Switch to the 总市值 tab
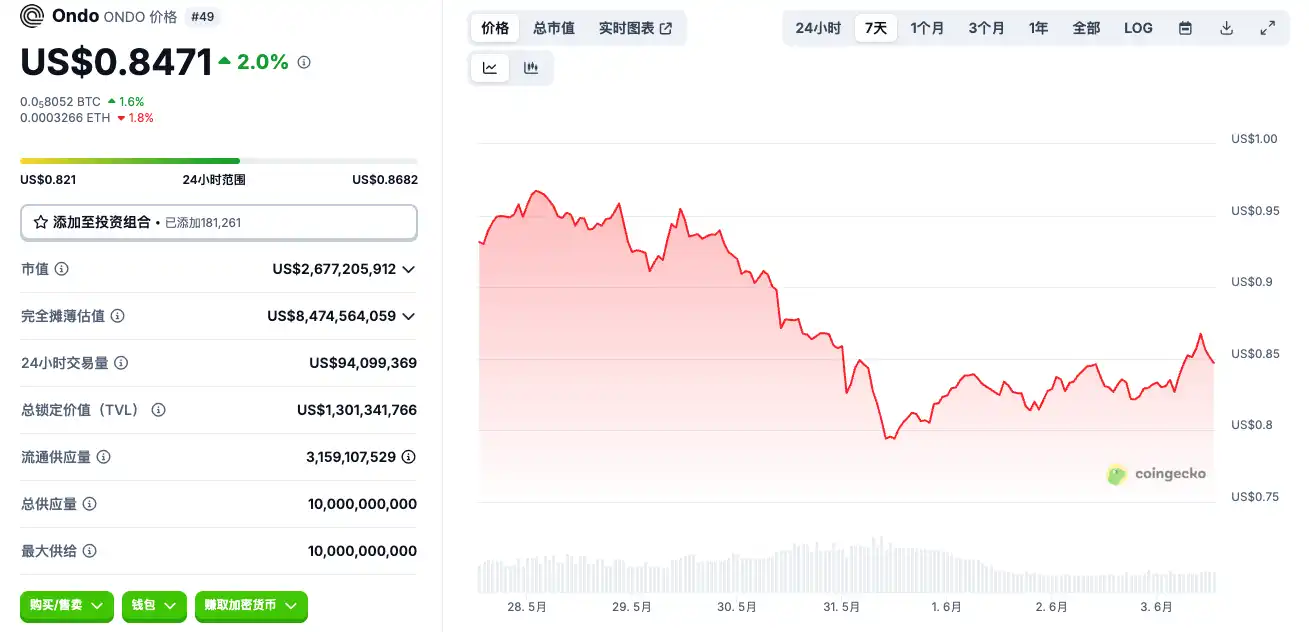Screen dimensions: 1309x632 pyautogui.click(x=554, y=28)
